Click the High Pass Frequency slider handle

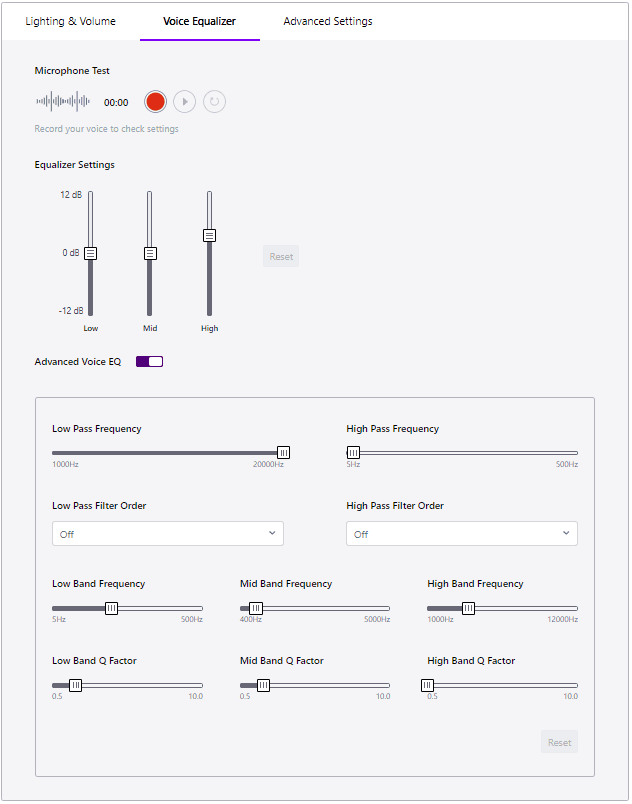(353, 452)
